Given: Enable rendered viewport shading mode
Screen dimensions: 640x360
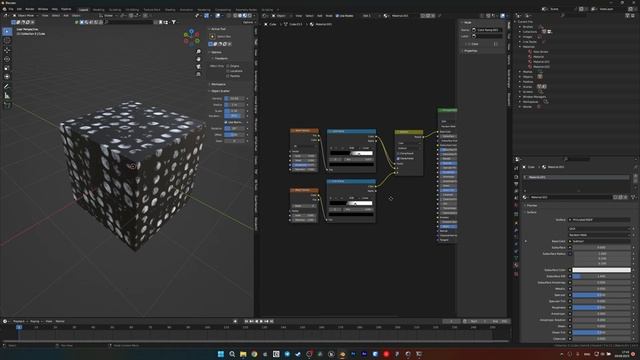Looking at the screenshot, I should coord(249,16).
